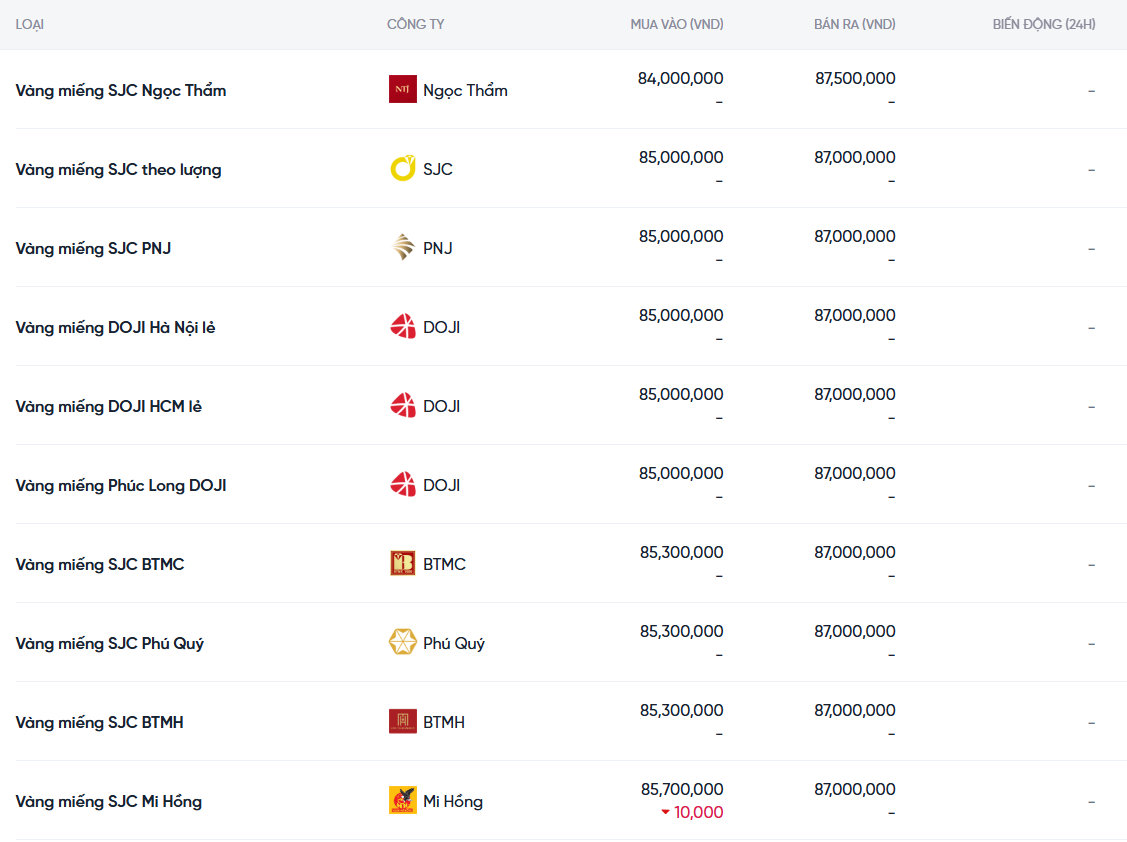Image resolution: width=1127 pixels, height=842 pixels.
Task: Click the Ngọc Thẩm company name
Action: point(465,91)
